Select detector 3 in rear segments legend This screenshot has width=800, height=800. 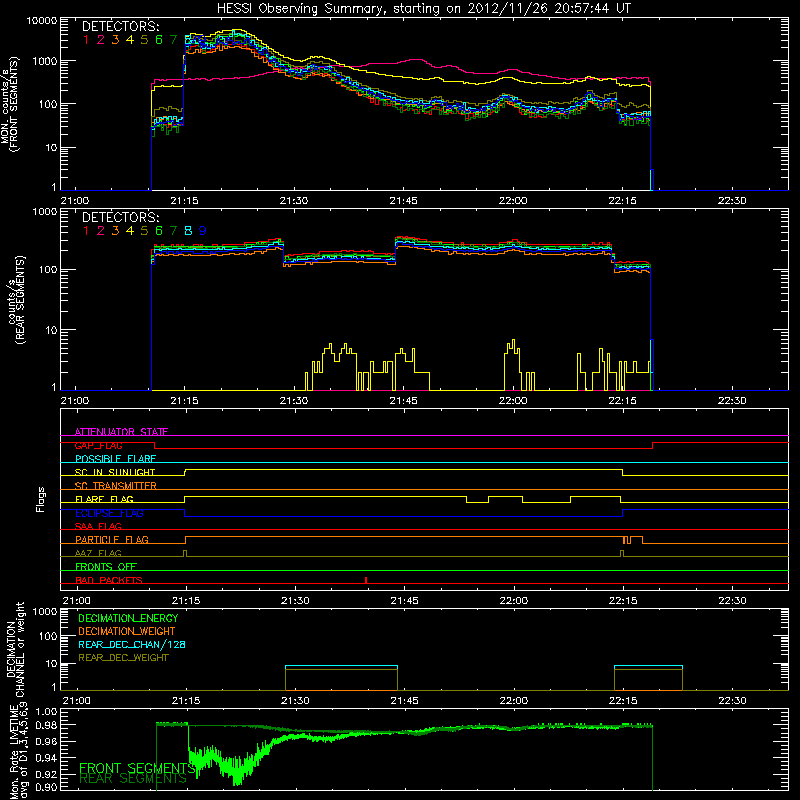point(115,231)
